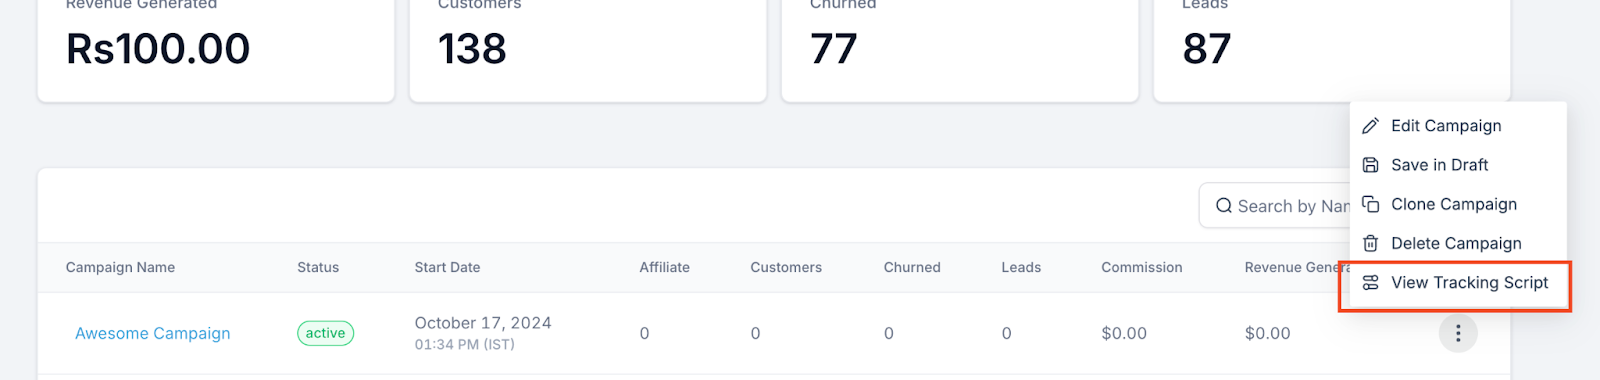The width and height of the screenshot is (1600, 380).
Task: Open the Awesome Campaign link
Action: (153, 333)
